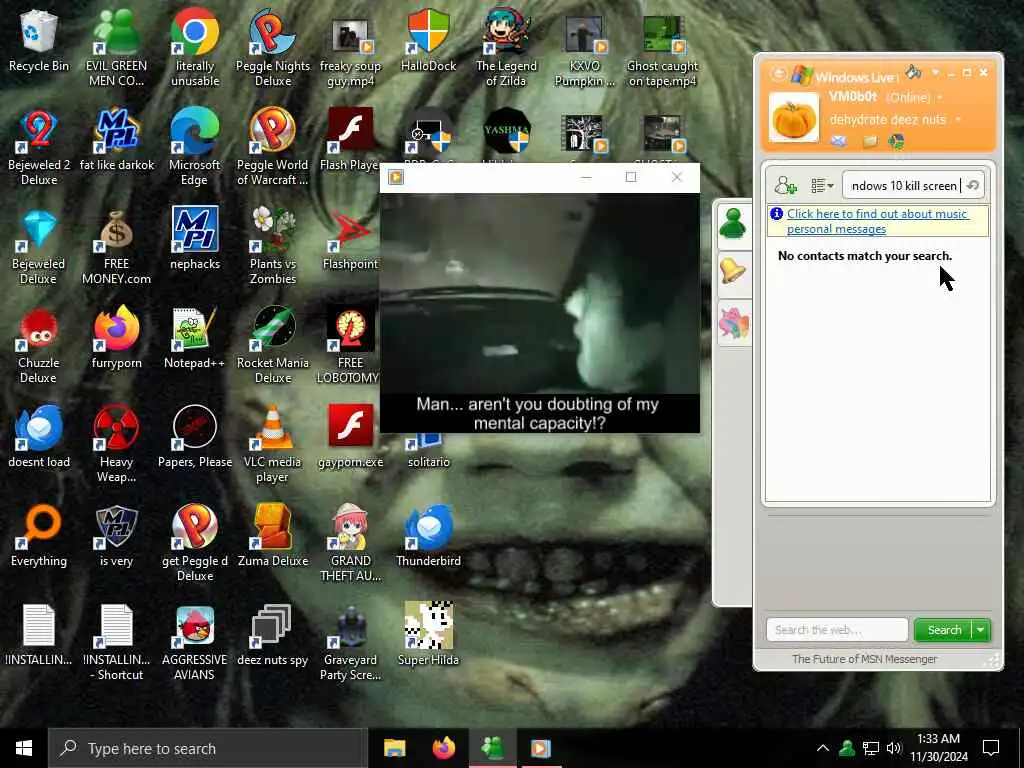Clear the contact search field
This screenshot has height=768, width=1024.
click(972, 185)
